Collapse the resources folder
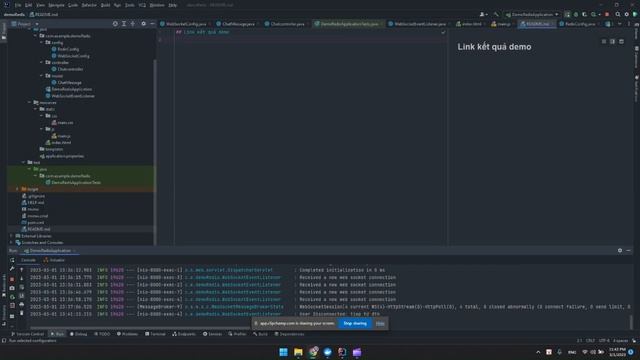This screenshot has width=640, height=360. (x=30, y=102)
